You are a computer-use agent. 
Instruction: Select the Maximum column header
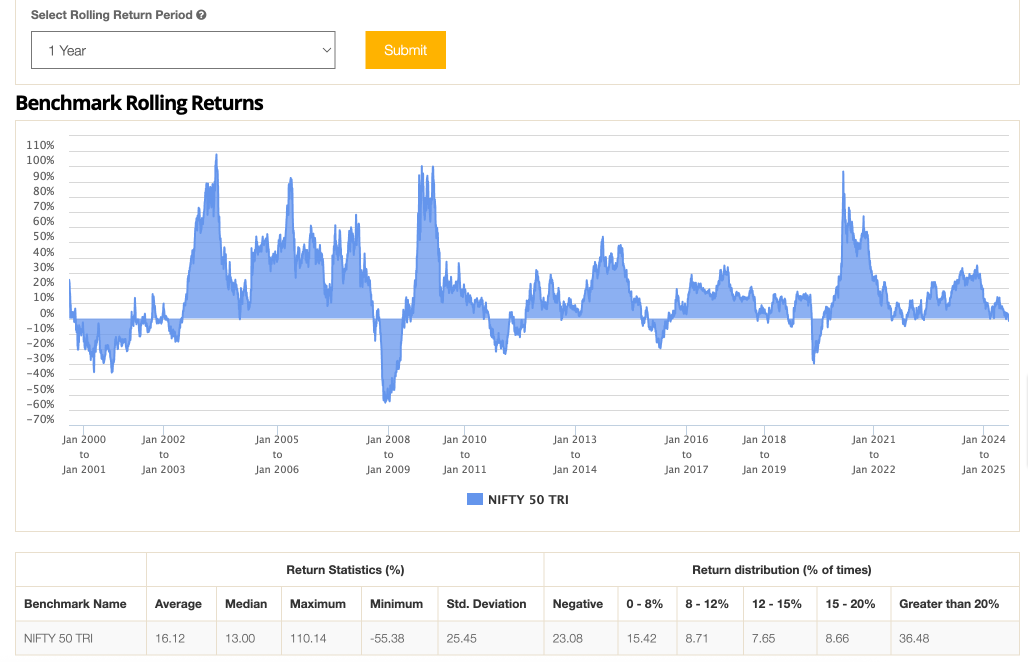point(318,604)
